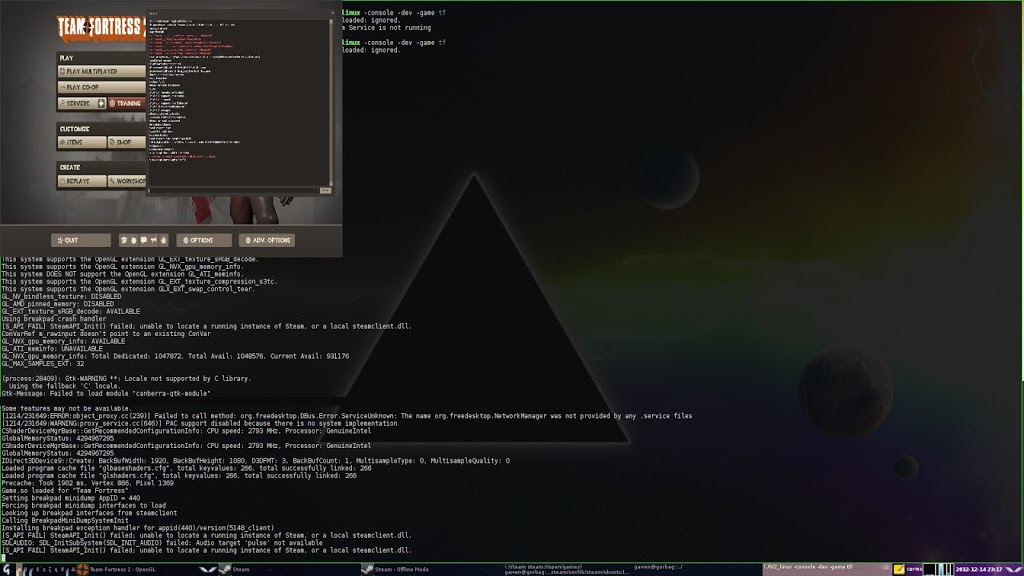Screen dimensions: 1024x576
Task: Click the taskbar clock showing 23:17
Action: 979,569
